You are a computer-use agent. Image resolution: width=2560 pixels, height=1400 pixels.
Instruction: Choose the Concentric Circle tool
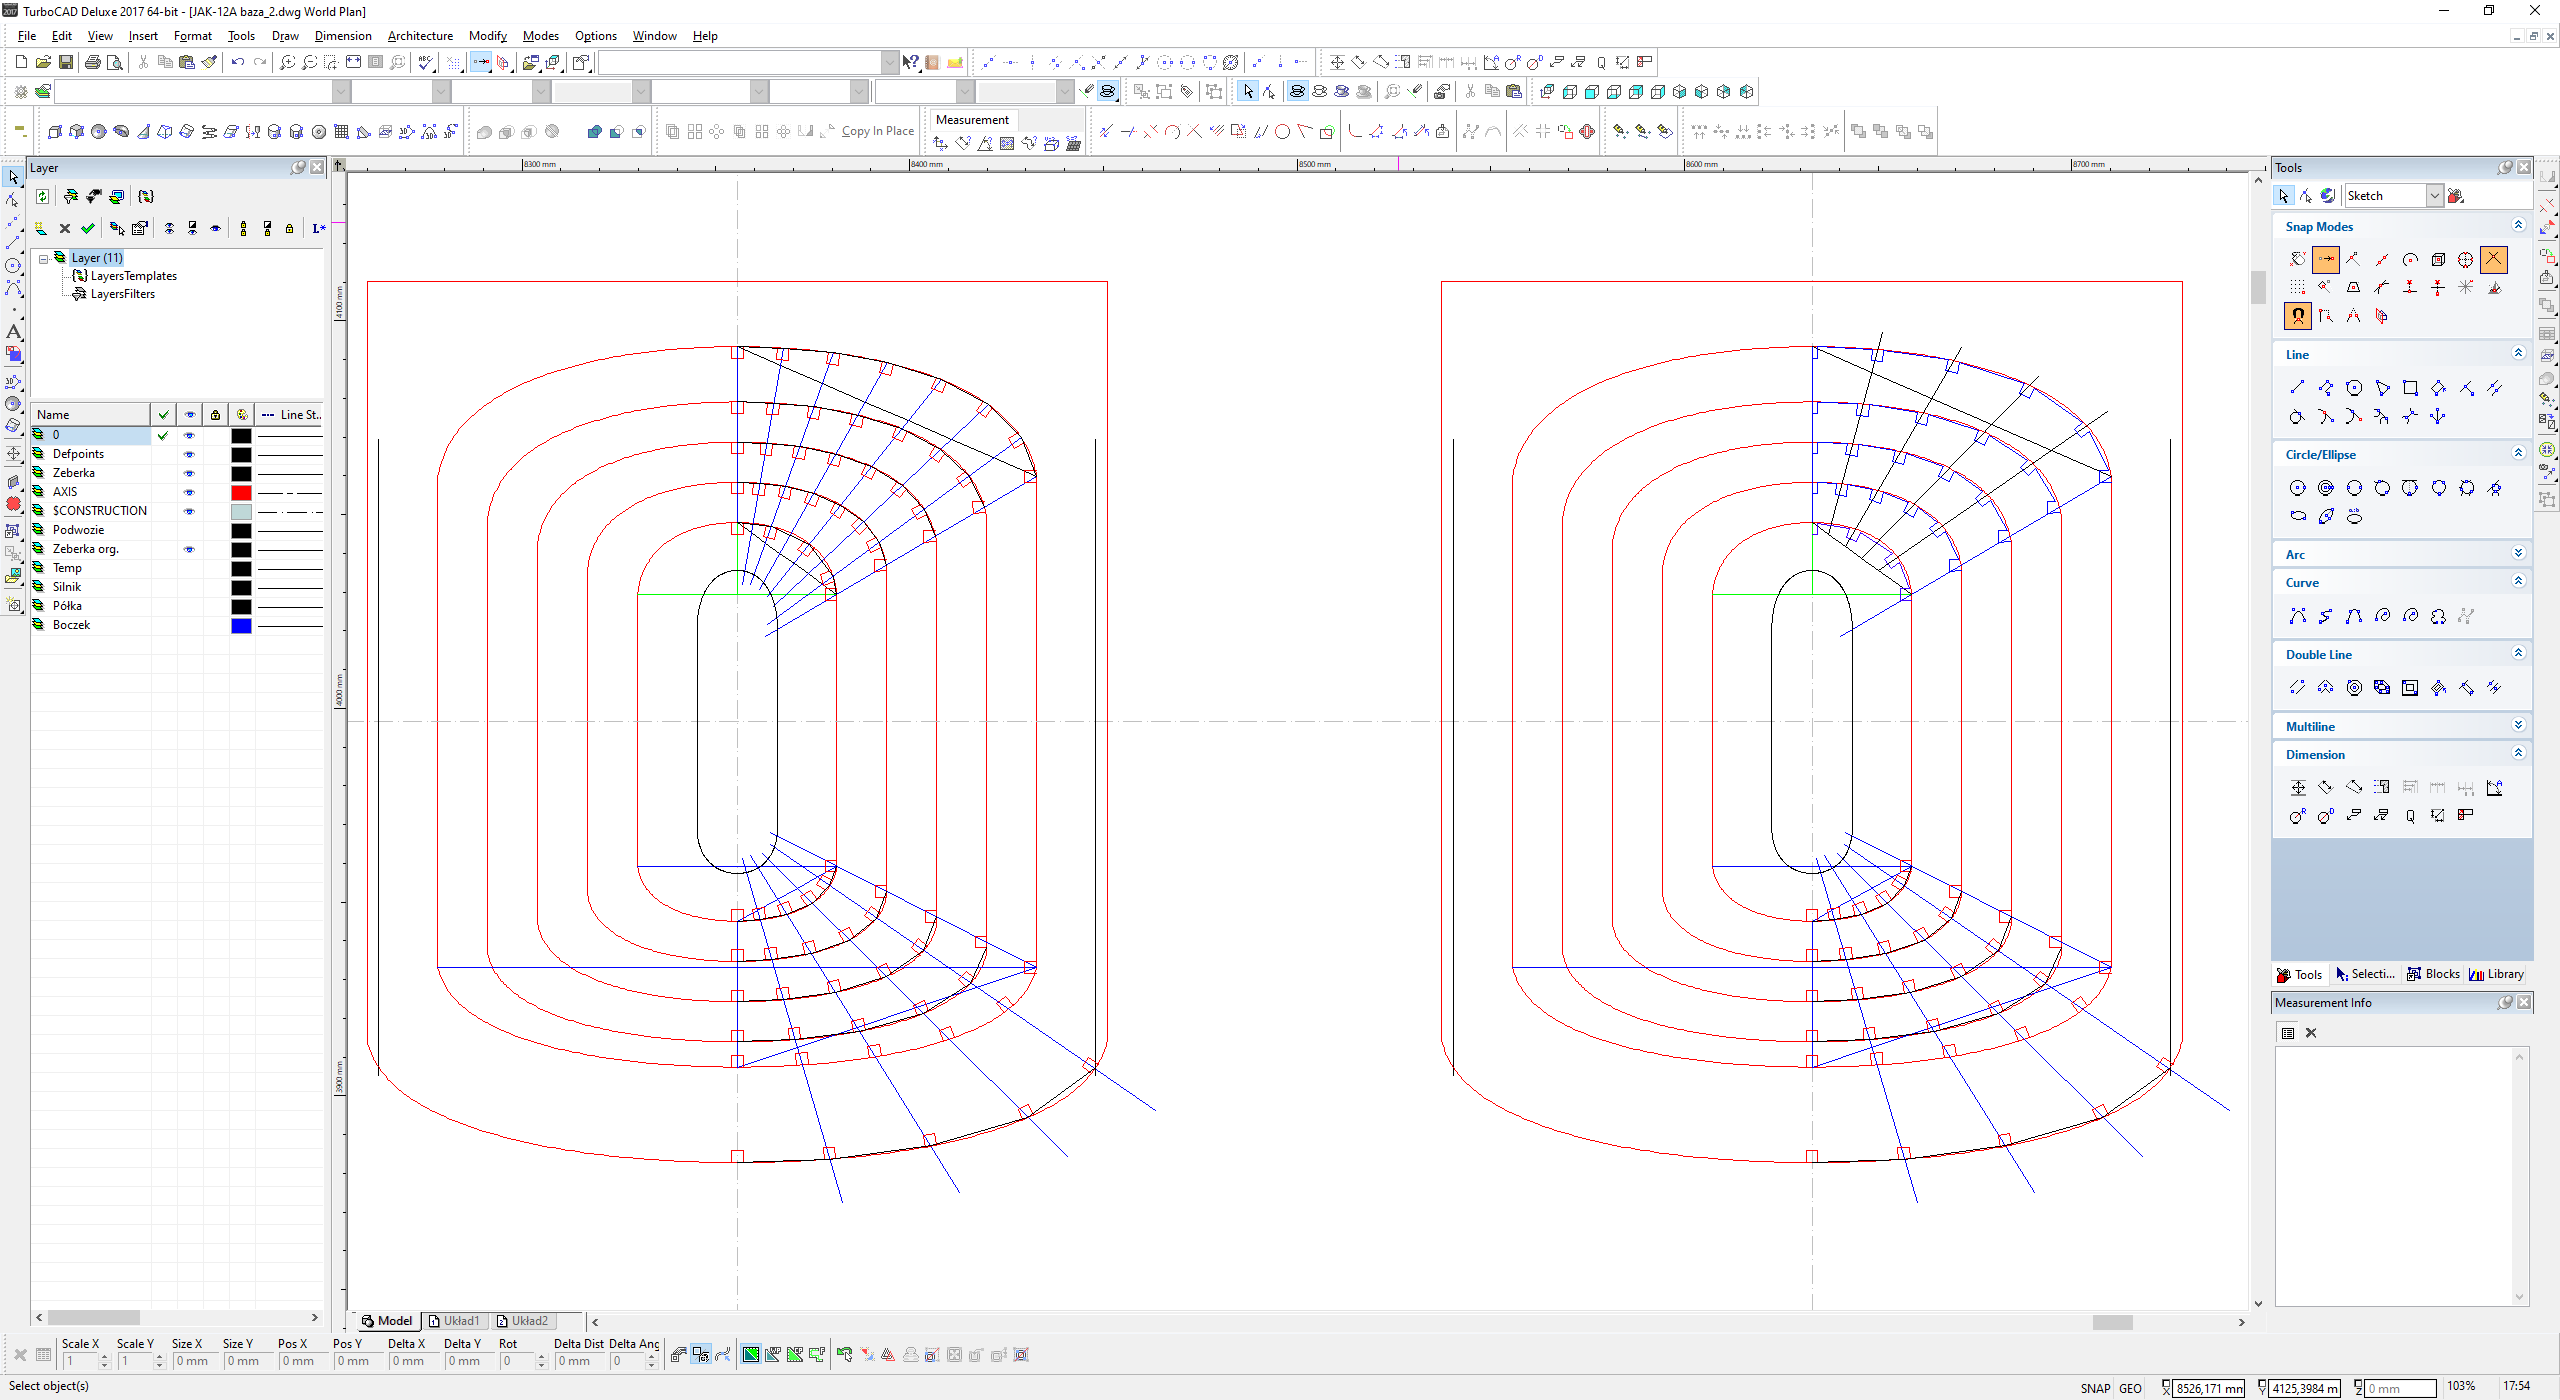pyautogui.click(x=2326, y=488)
